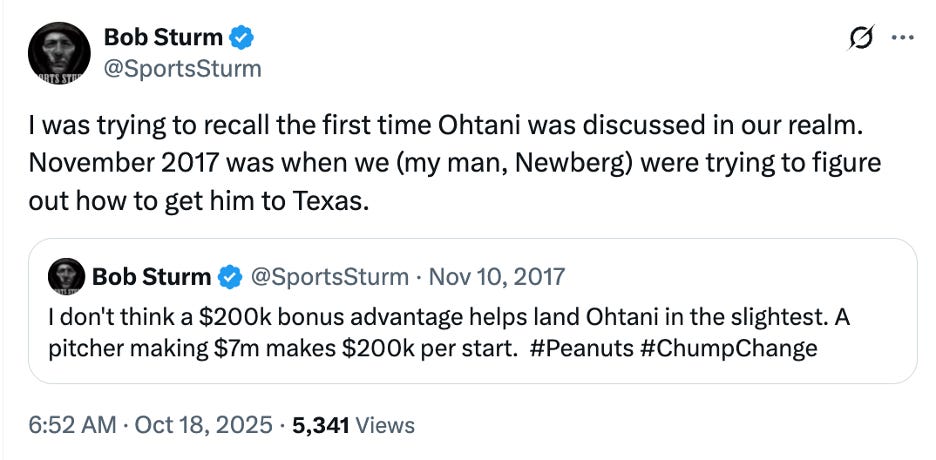This screenshot has width=936, height=460.
Task: Click the verified badge in the quoted tweet
Action: point(228,276)
